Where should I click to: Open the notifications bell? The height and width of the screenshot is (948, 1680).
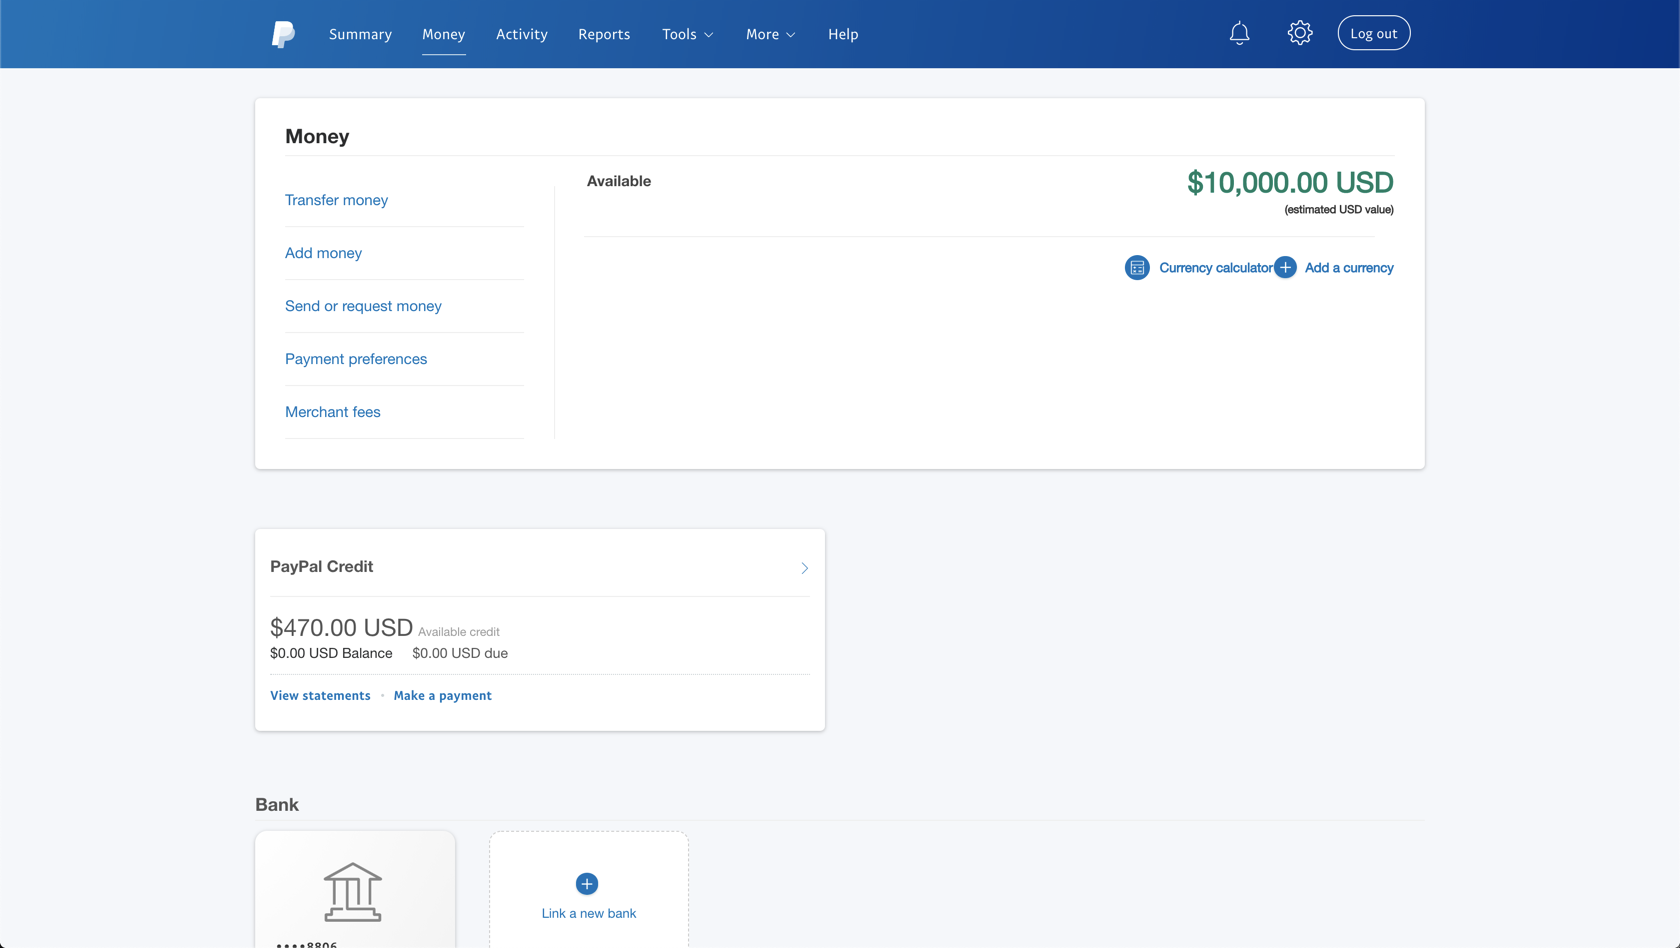click(1239, 33)
